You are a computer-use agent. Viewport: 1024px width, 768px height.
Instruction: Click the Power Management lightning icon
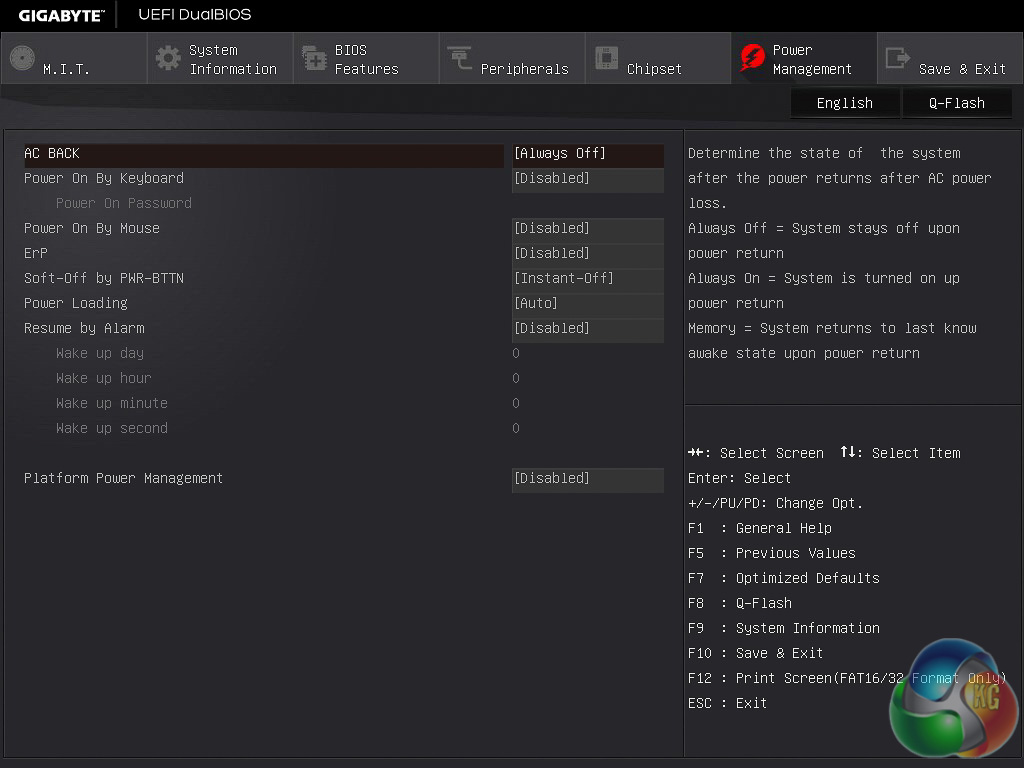[x=752, y=58]
